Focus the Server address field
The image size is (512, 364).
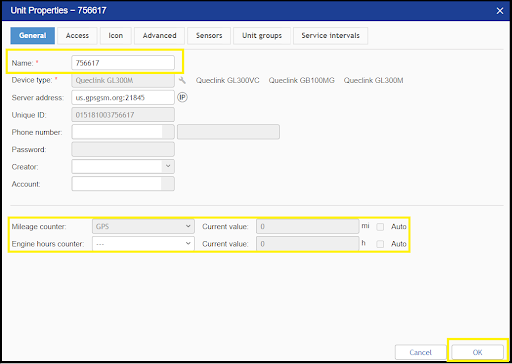click(x=123, y=97)
